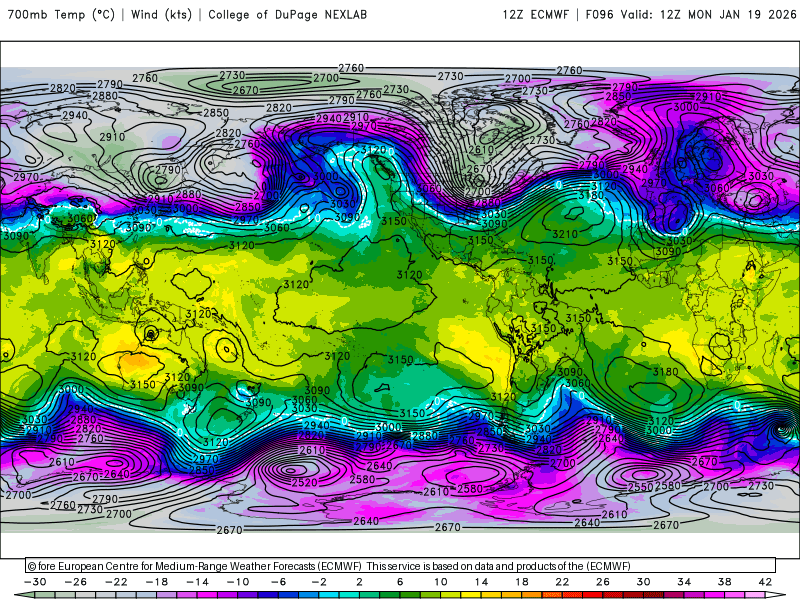The height and width of the screenshot is (600, 800).
Task: Click the colorbar's left extension arrow
Action: click(x=24, y=595)
